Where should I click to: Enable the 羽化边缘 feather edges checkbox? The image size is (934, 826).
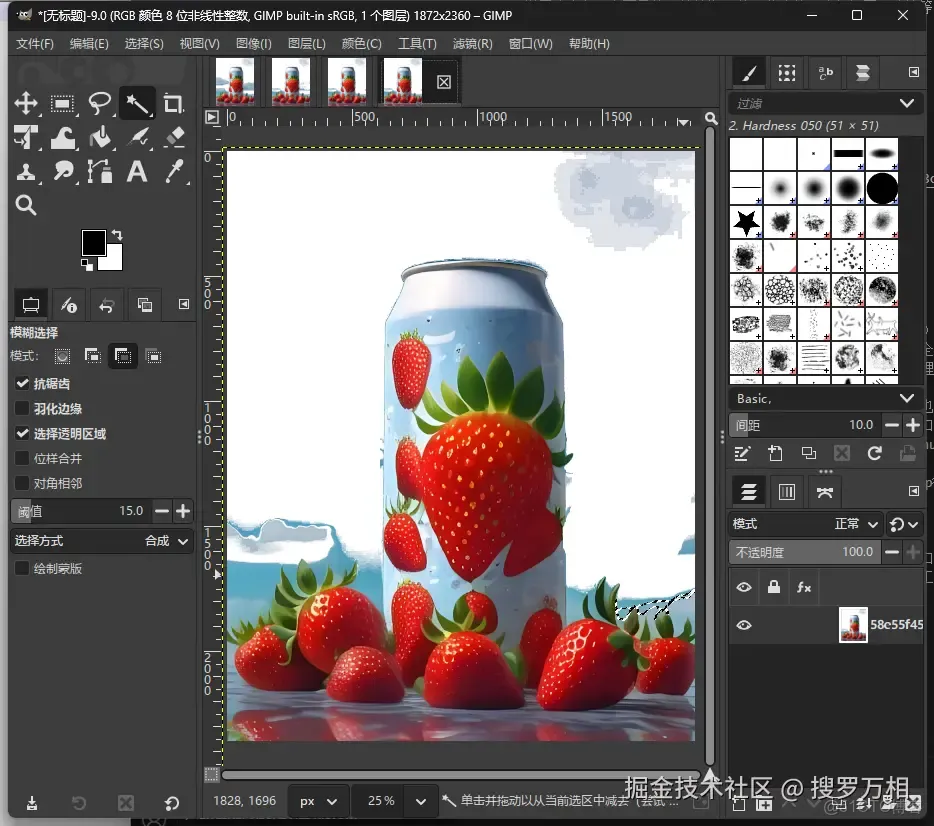(x=22, y=409)
